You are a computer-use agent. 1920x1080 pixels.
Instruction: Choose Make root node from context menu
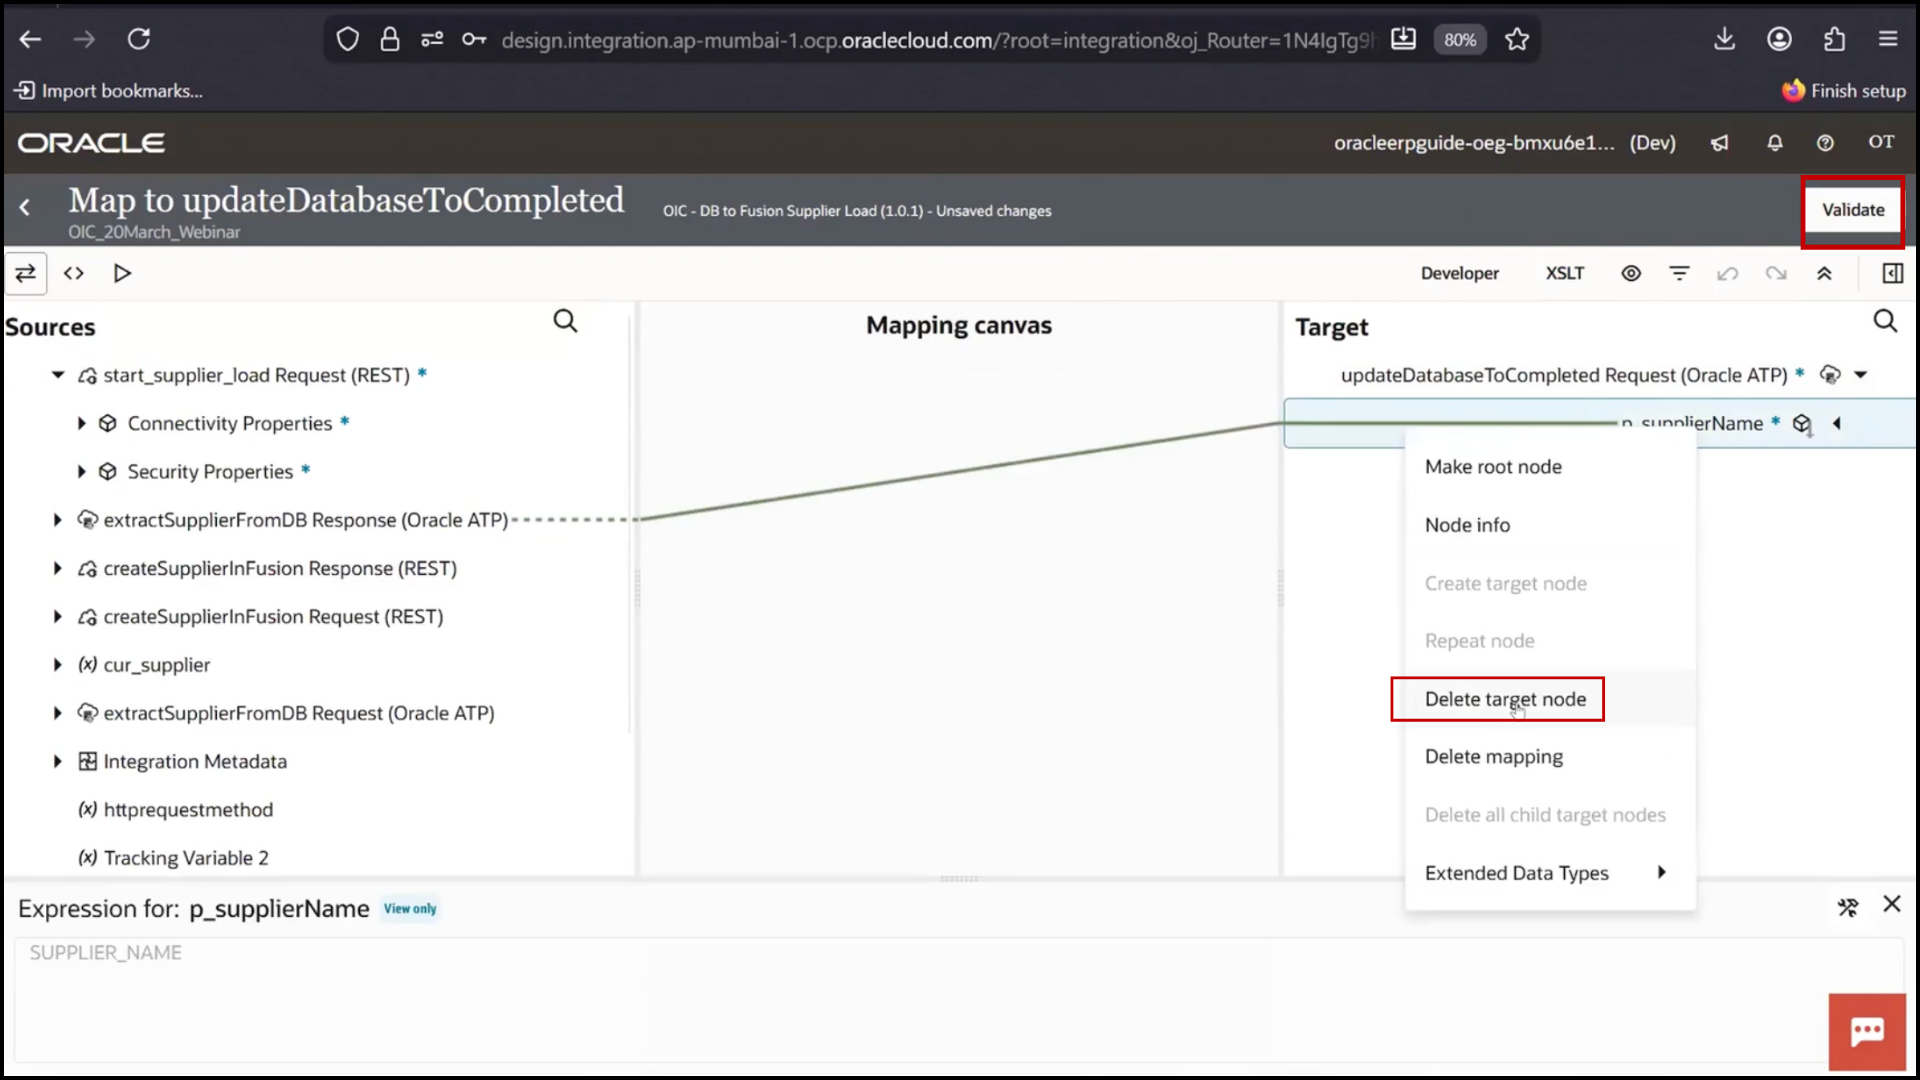click(1493, 467)
